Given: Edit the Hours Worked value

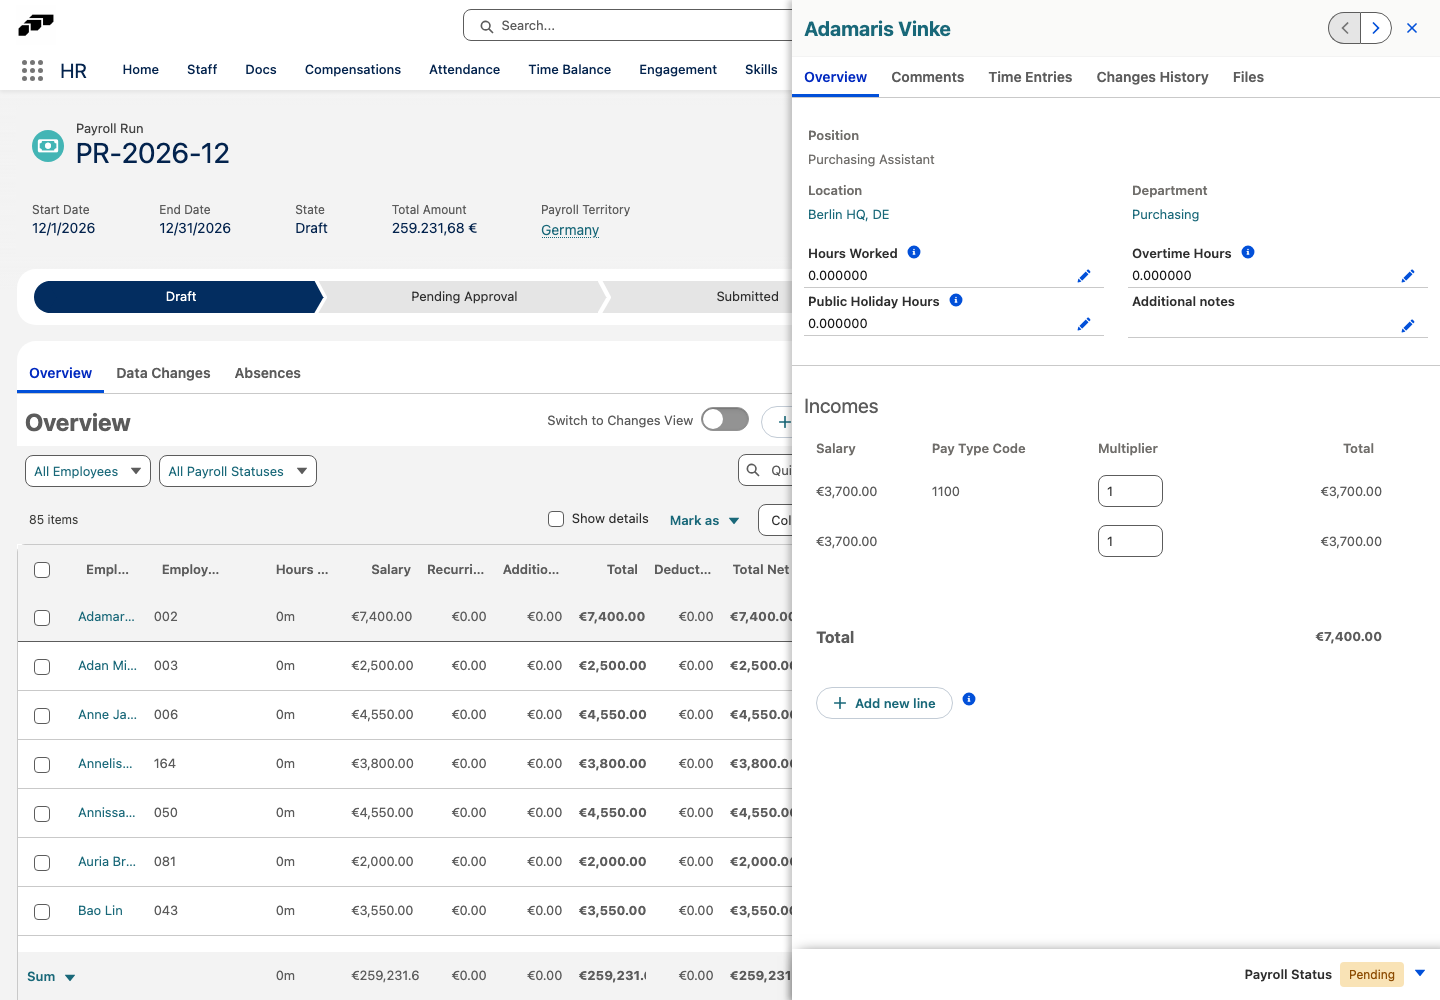Looking at the screenshot, I should click(x=1084, y=276).
